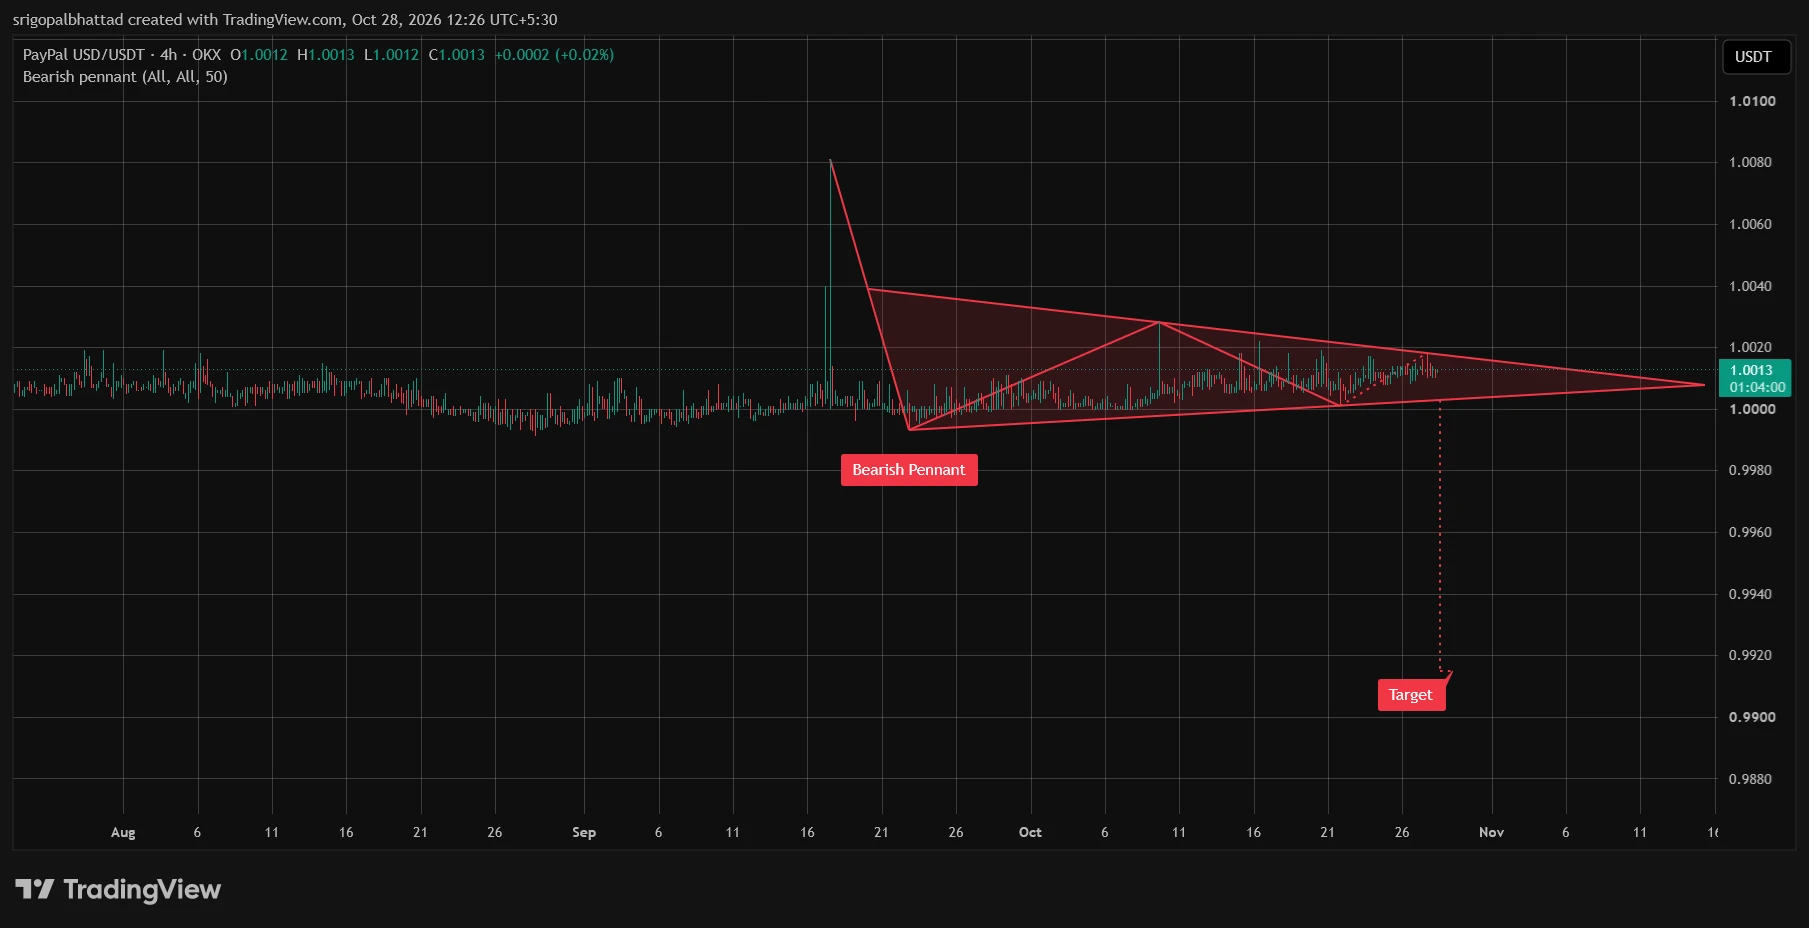1809x928 pixels.
Task: Click the 1.0100 price axis label
Action: tap(1752, 101)
